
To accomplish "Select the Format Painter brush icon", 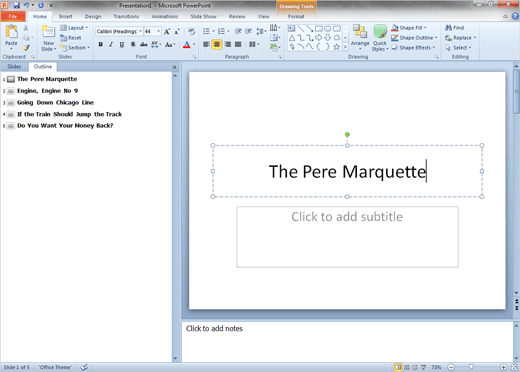I will click(26, 48).
